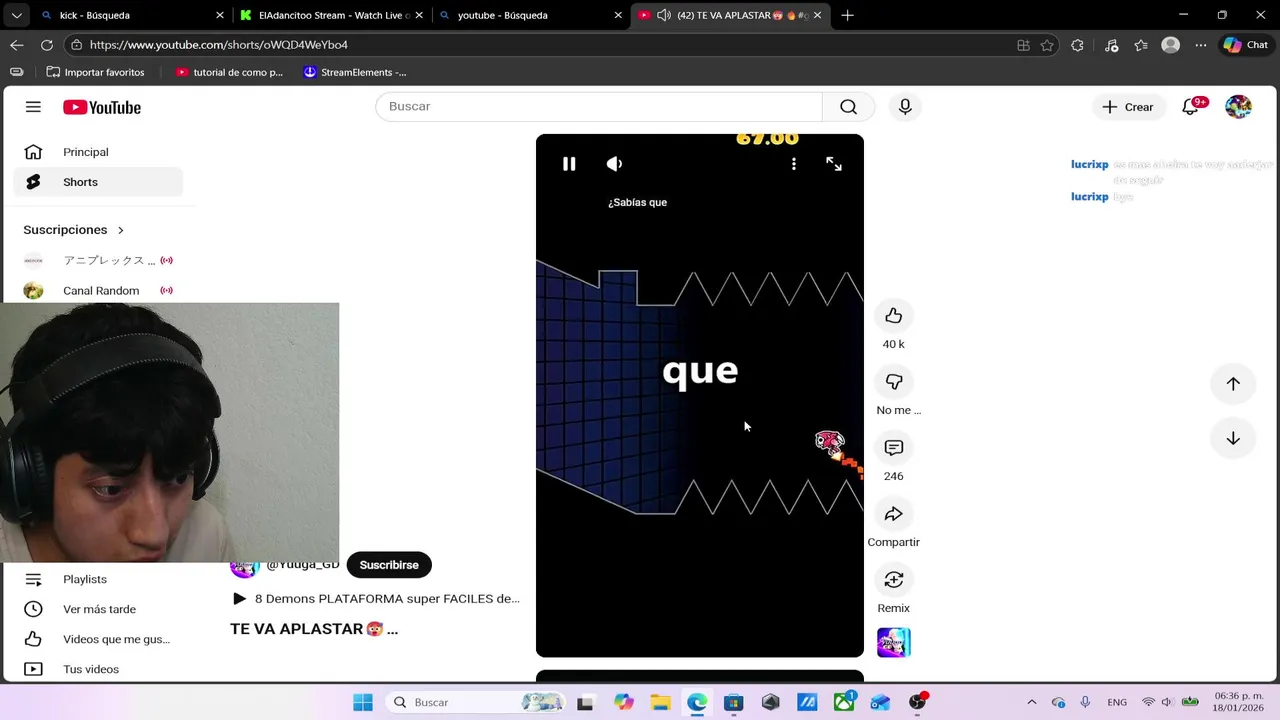Viewport: 1280px width, 720px height.
Task: Open Playlists in the sidebar
Action: (x=98, y=579)
